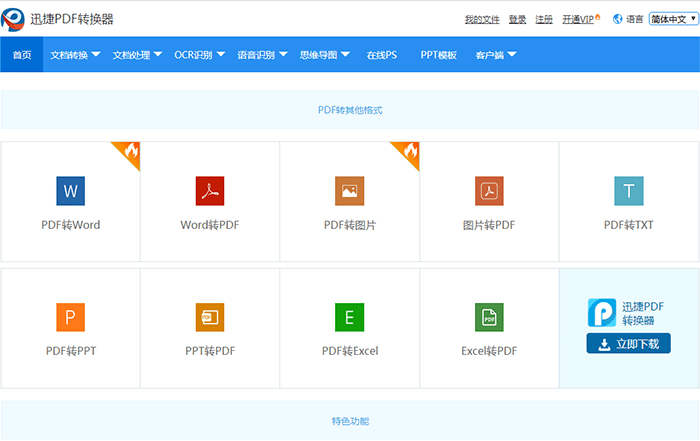Select the PDF转图片 picture icon
This screenshot has height=441, width=700.
(x=350, y=191)
